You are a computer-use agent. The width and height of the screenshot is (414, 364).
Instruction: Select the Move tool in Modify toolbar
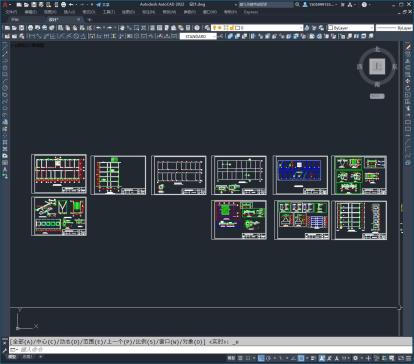[x=408, y=81]
